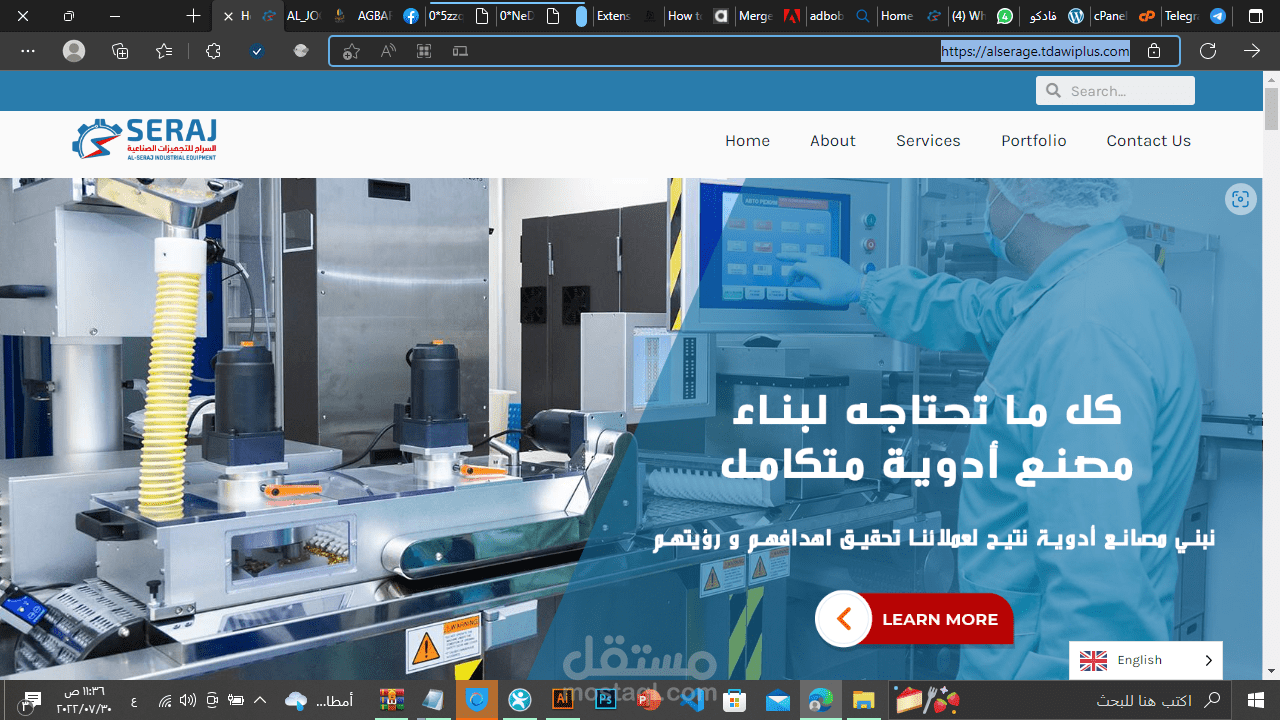Open the Services navigation link

928,141
